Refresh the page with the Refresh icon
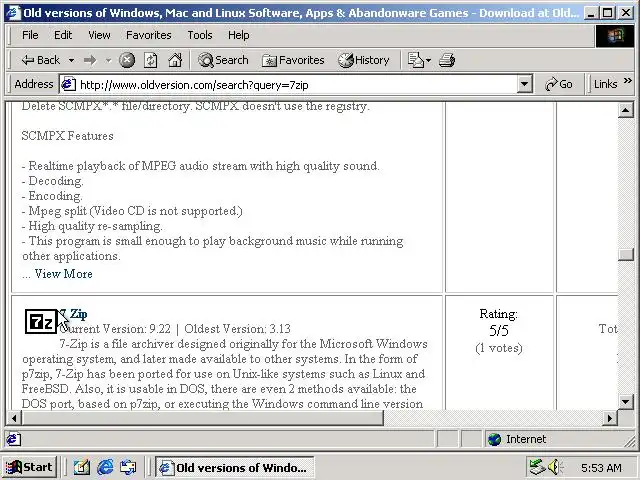Viewport: 640px width, 480px height. [x=151, y=60]
